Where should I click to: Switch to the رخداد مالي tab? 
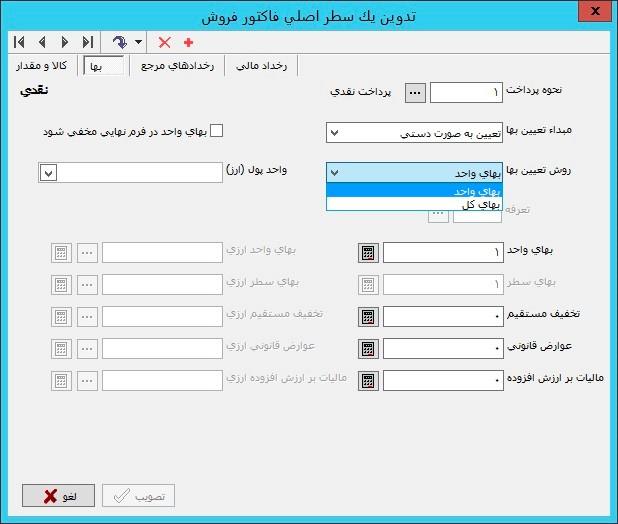(x=261, y=66)
